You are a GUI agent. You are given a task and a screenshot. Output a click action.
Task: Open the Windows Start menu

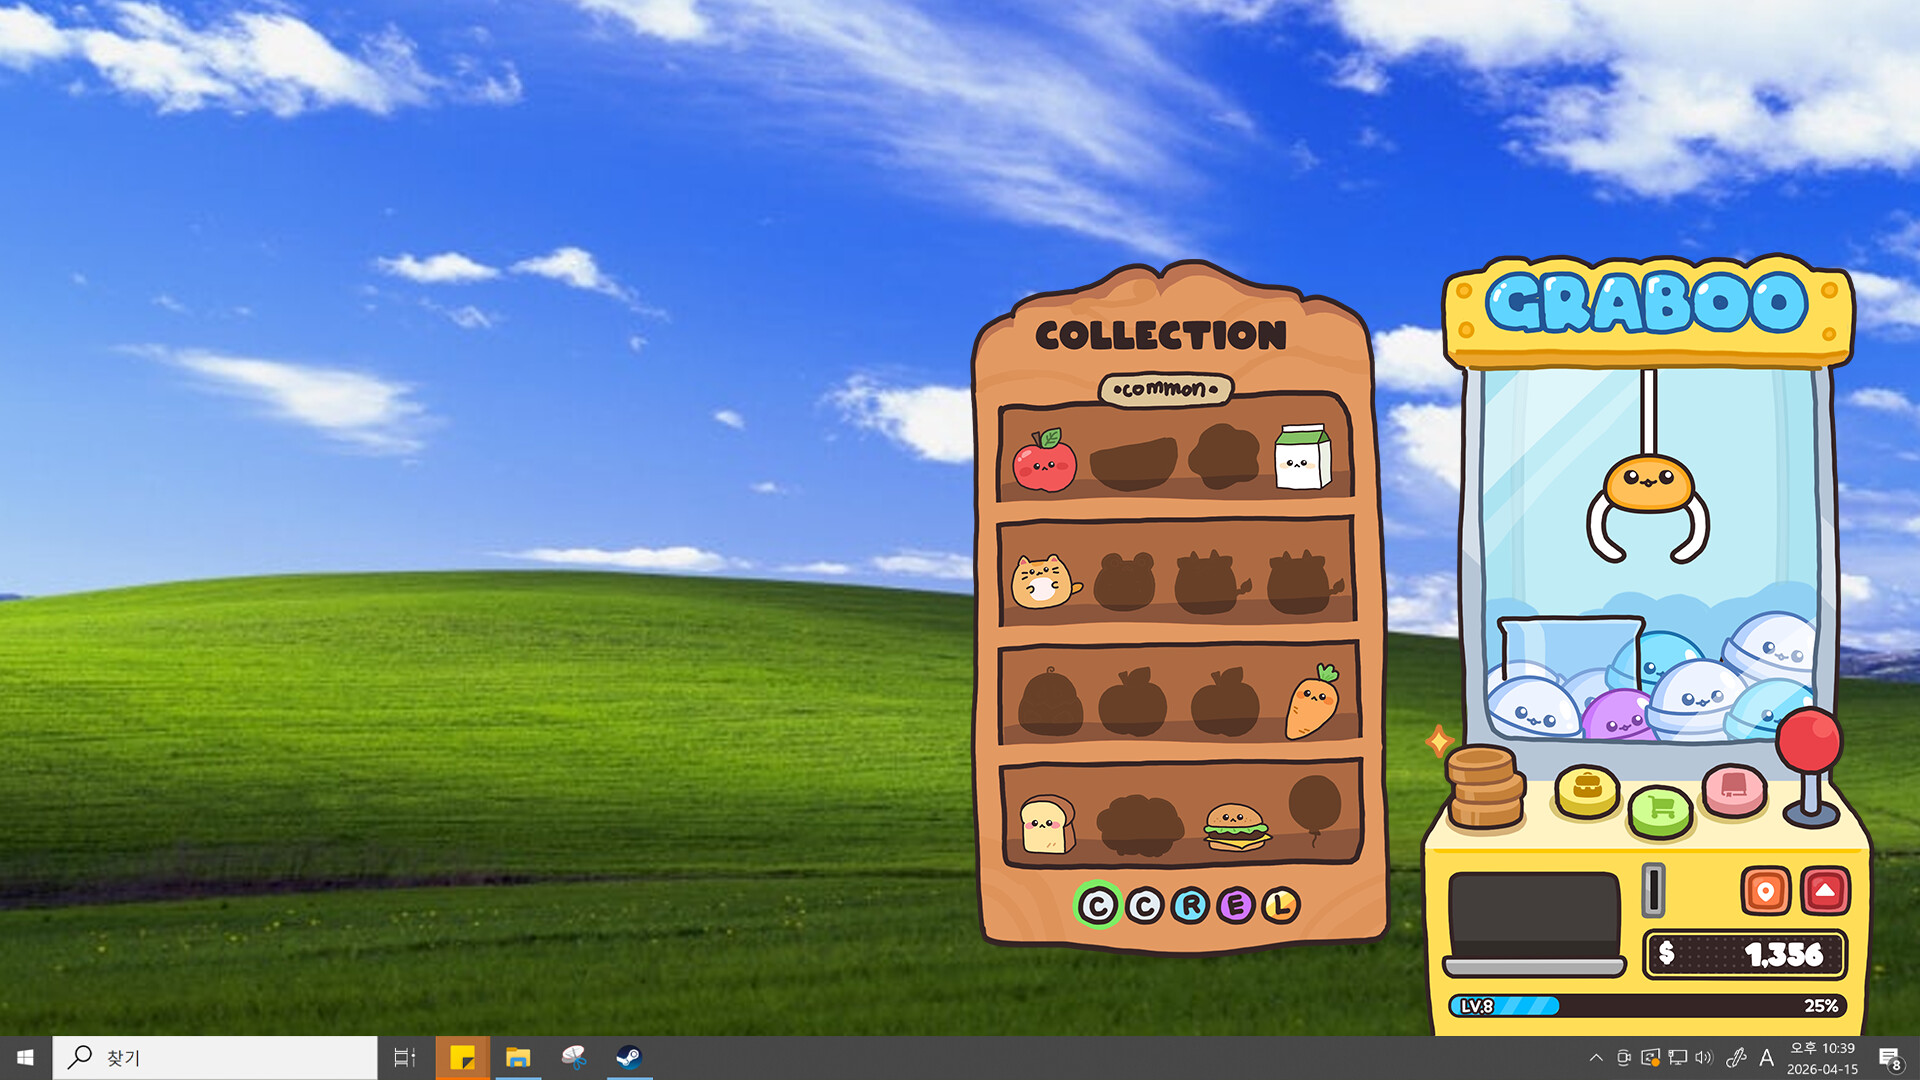(x=26, y=1058)
